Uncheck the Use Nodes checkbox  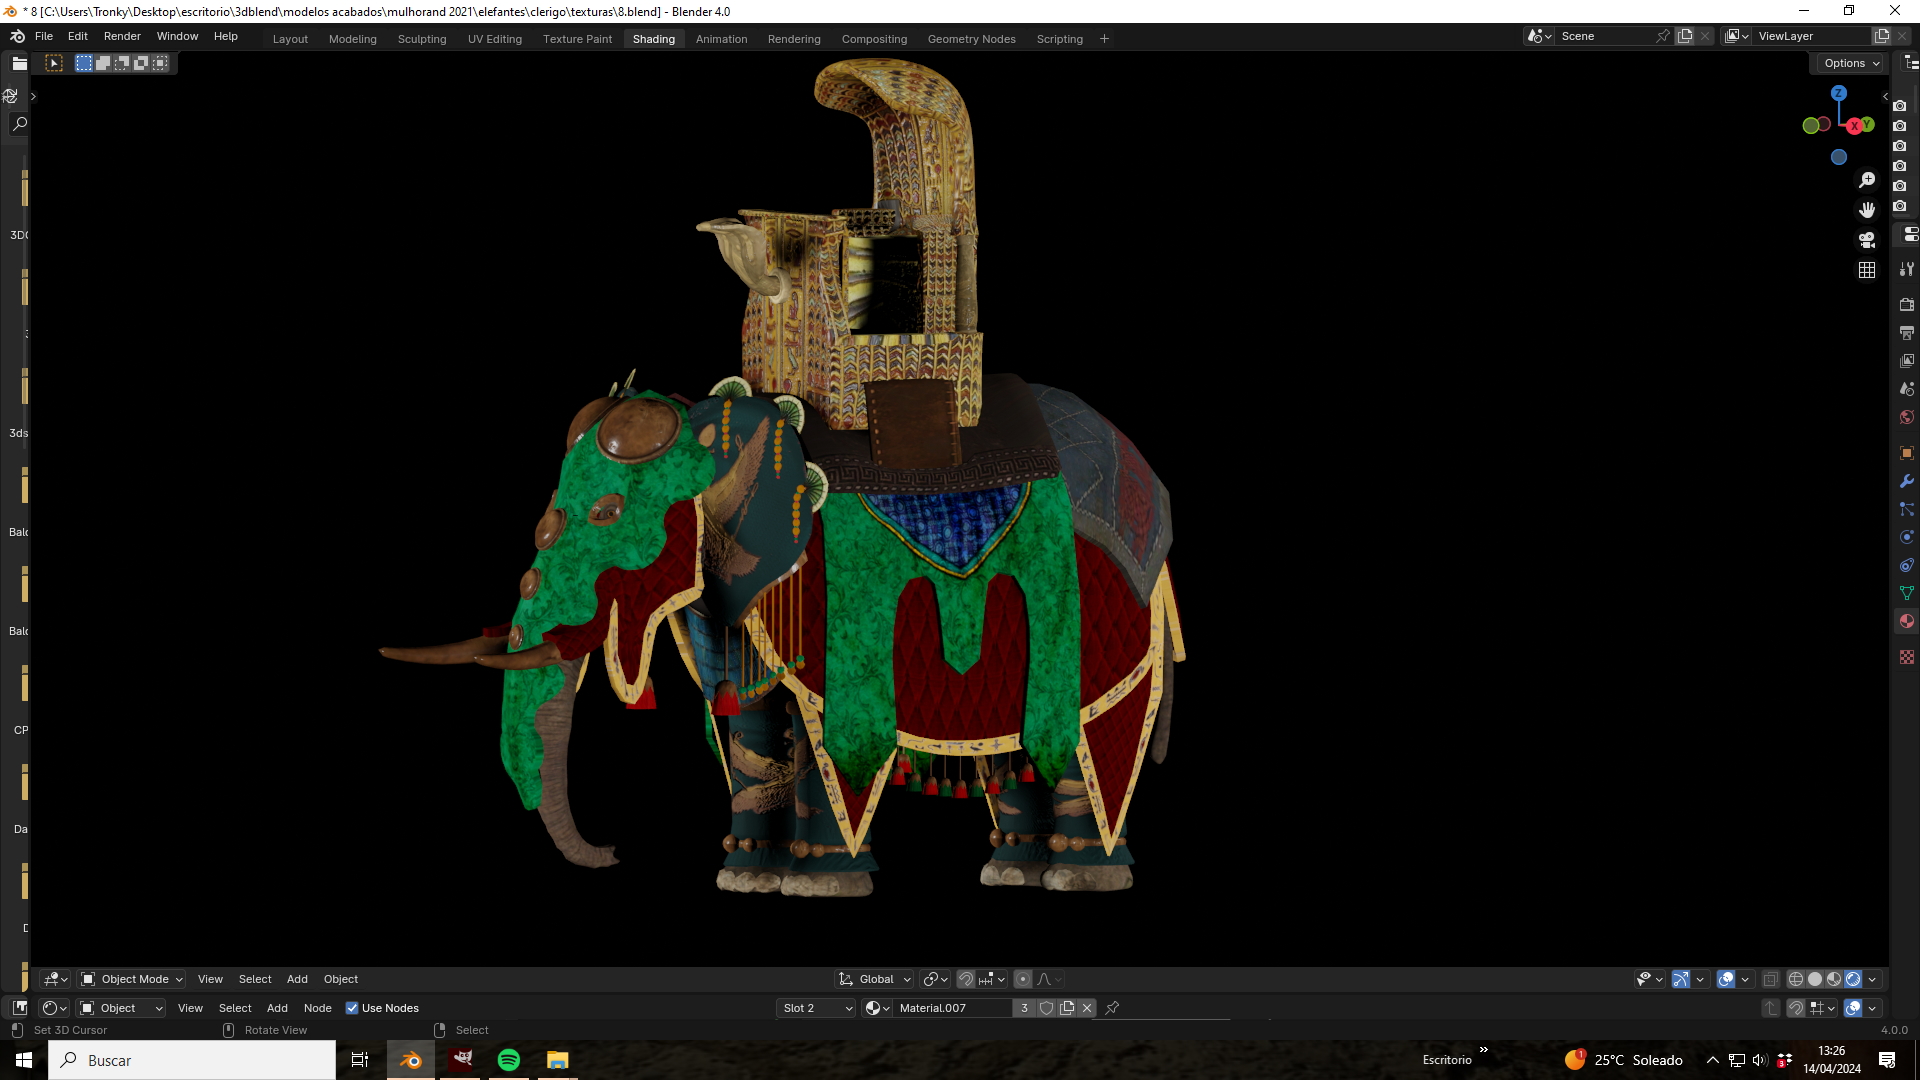click(352, 1008)
